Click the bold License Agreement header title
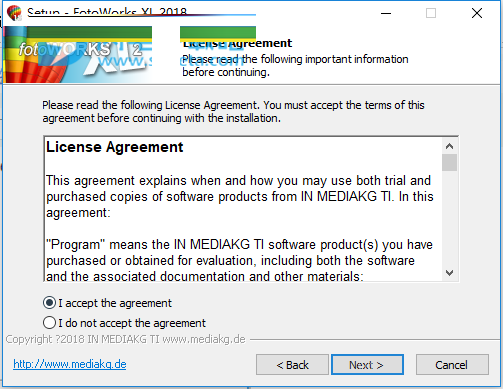The height and width of the screenshot is (389, 503). coord(237,43)
